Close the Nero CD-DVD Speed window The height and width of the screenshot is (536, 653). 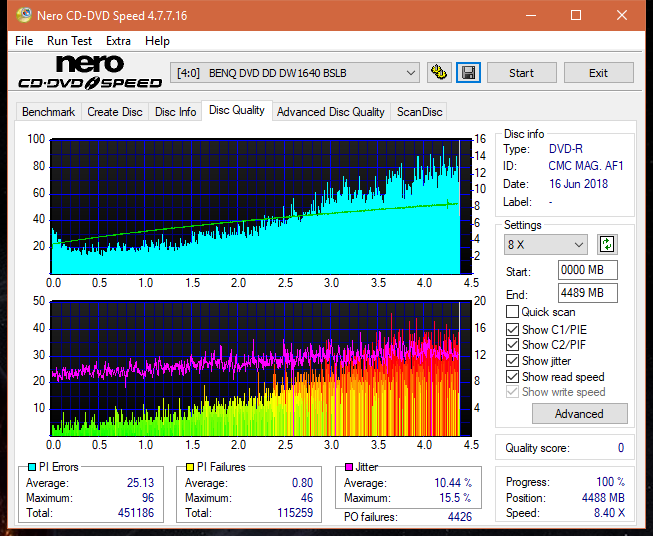point(622,15)
